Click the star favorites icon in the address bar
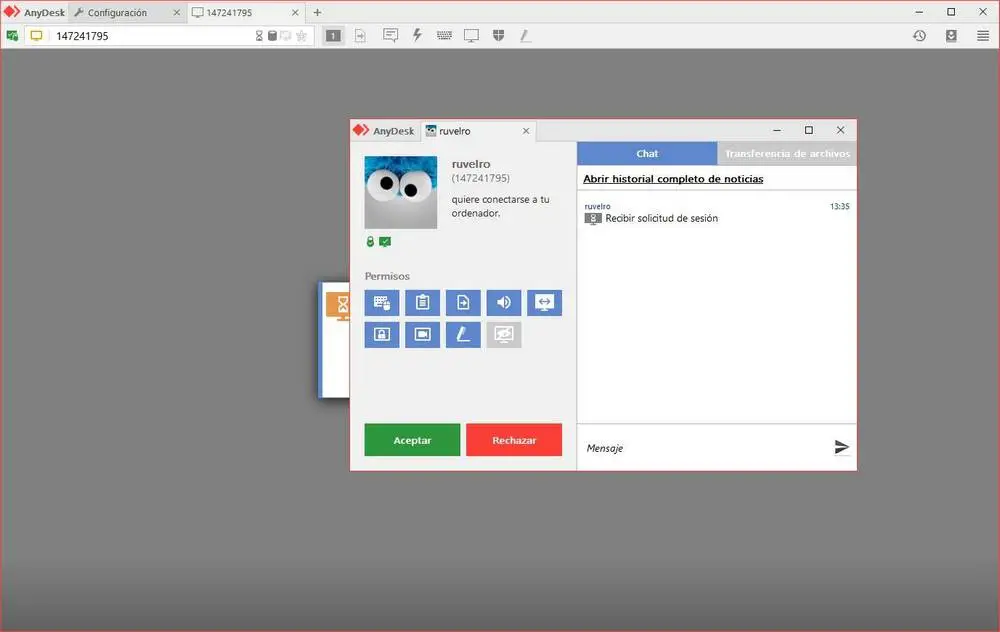 302,36
